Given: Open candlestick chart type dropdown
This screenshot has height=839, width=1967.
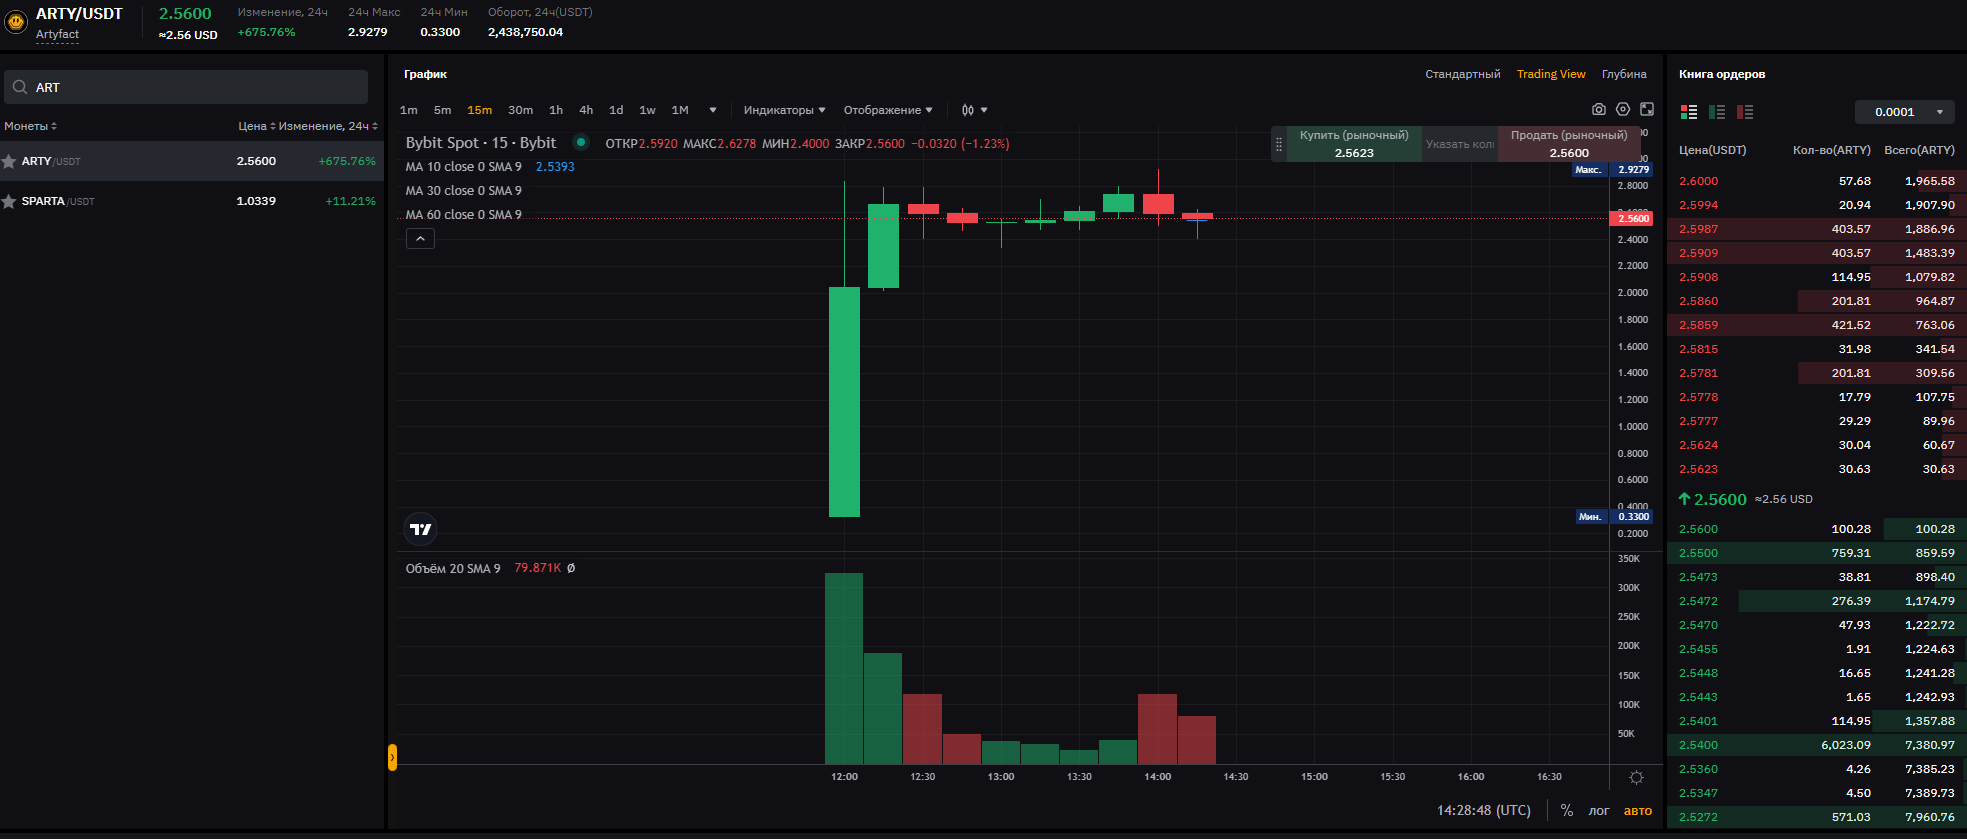Looking at the screenshot, I should [x=974, y=110].
